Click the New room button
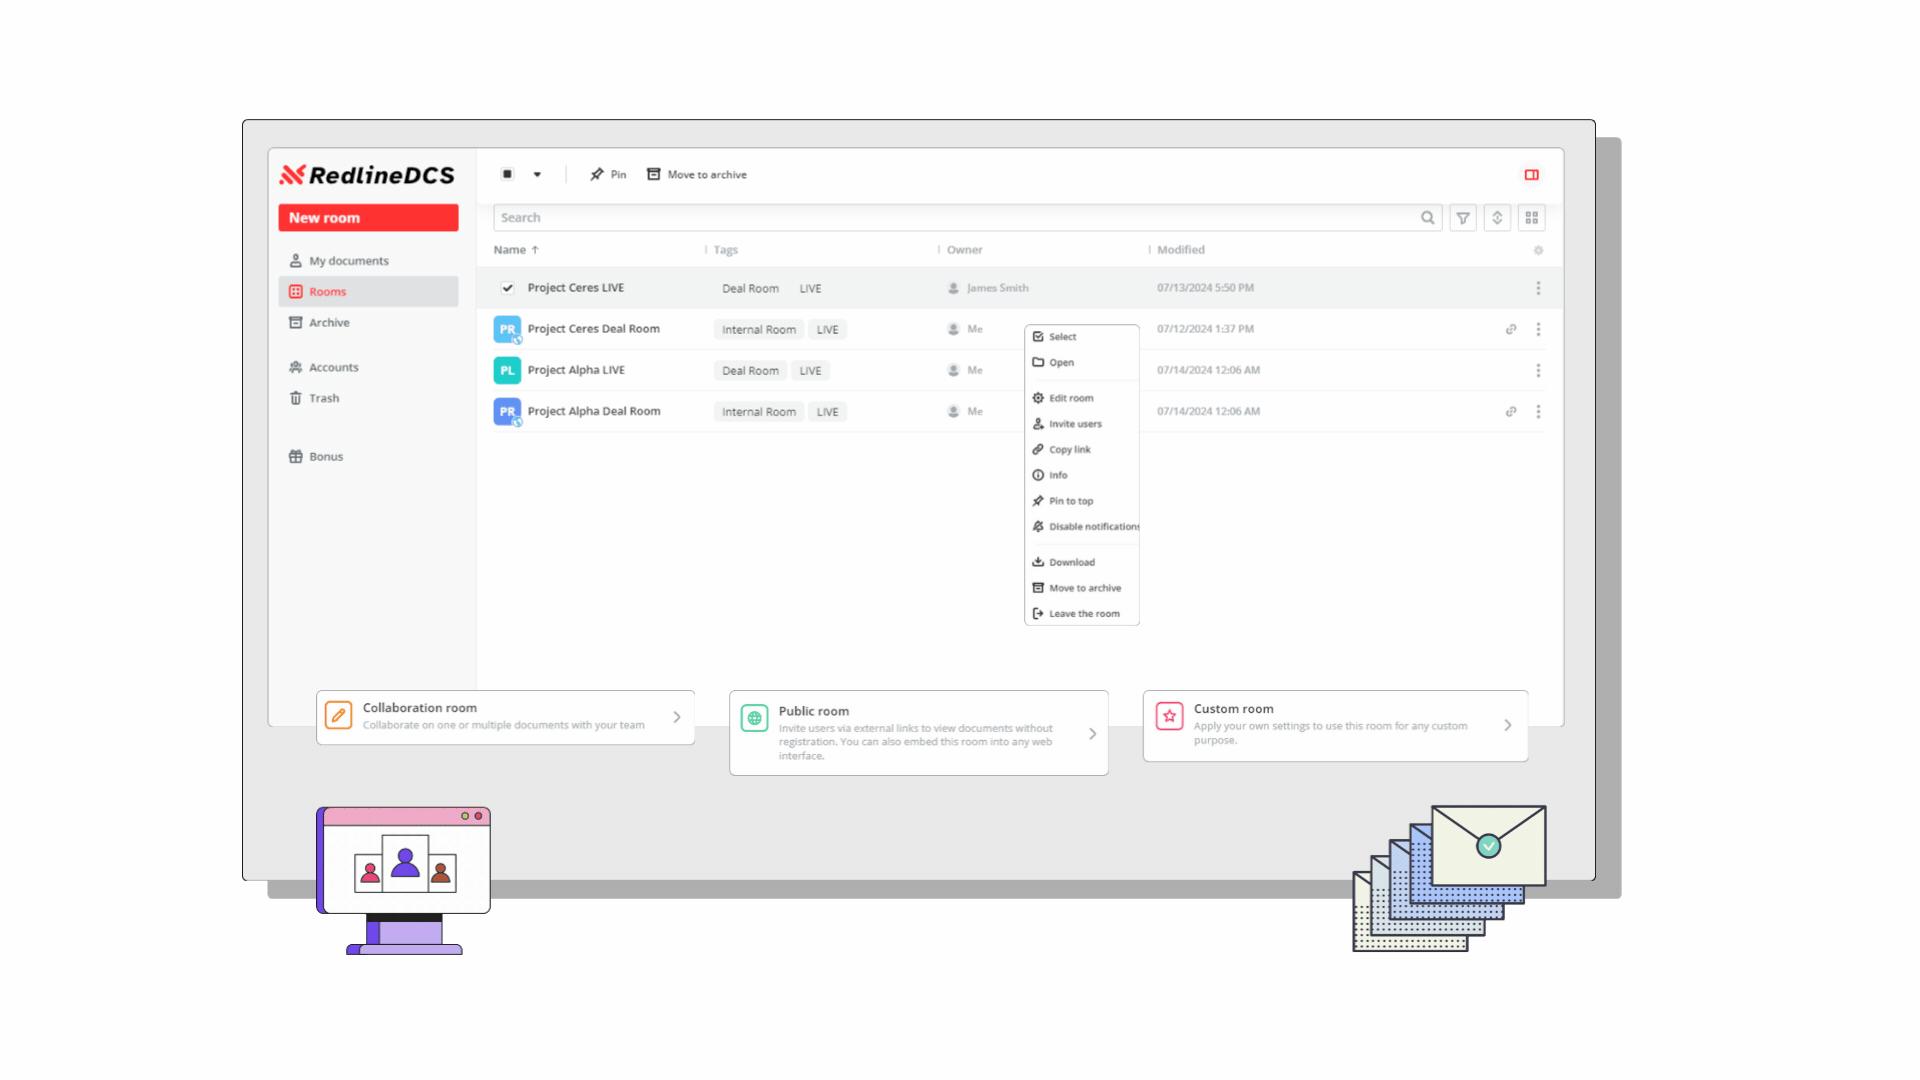1920x1080 pixels. tap(368, 217)
